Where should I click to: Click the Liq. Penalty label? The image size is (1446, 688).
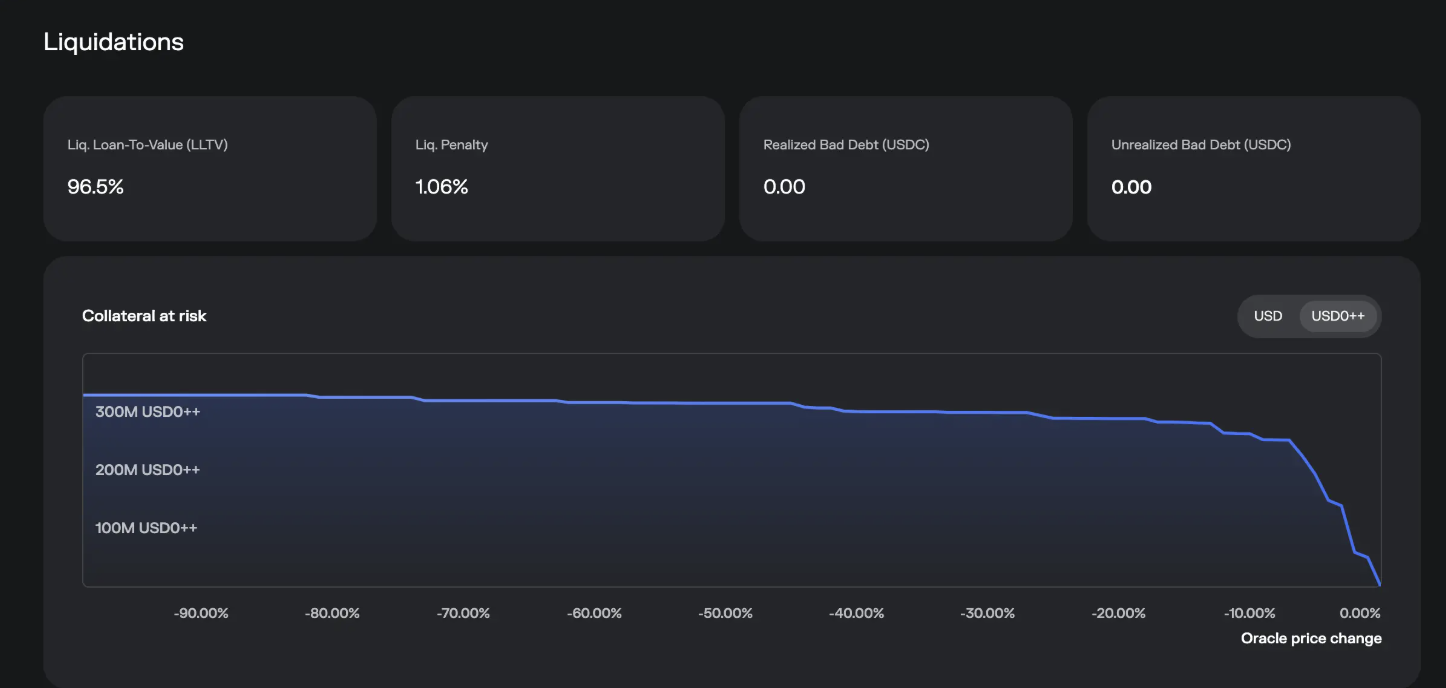click(x=452, y=145)
